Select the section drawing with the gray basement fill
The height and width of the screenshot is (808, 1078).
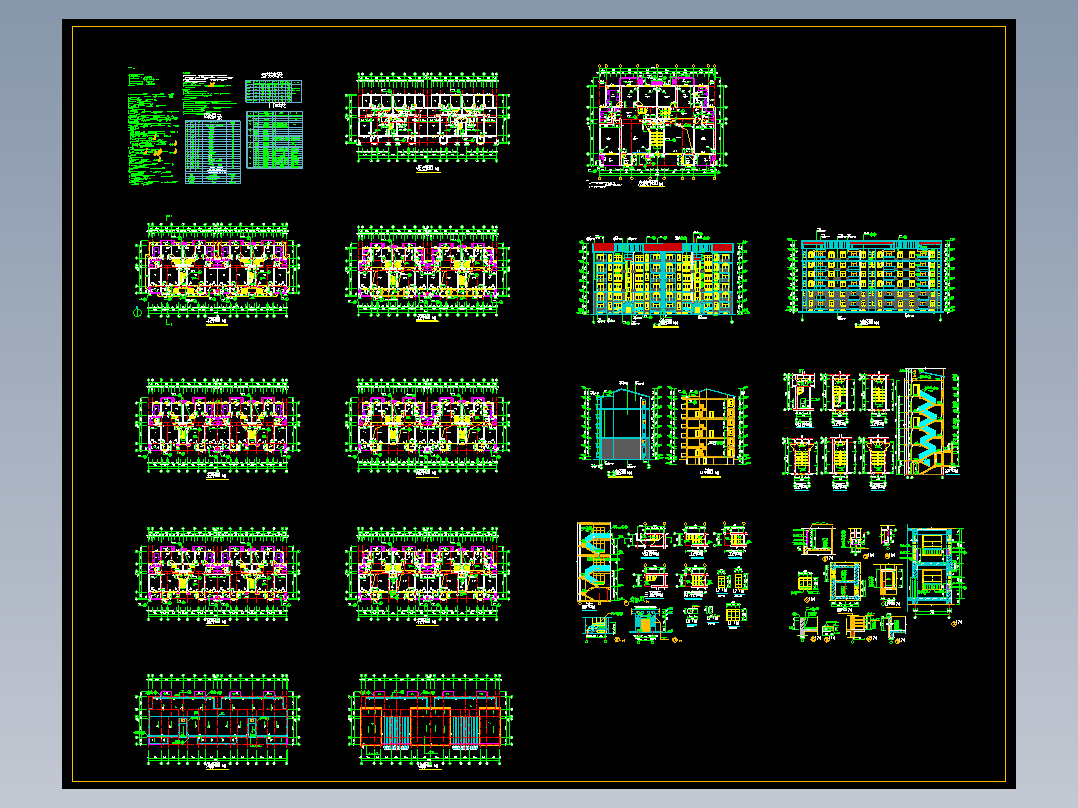620,428
